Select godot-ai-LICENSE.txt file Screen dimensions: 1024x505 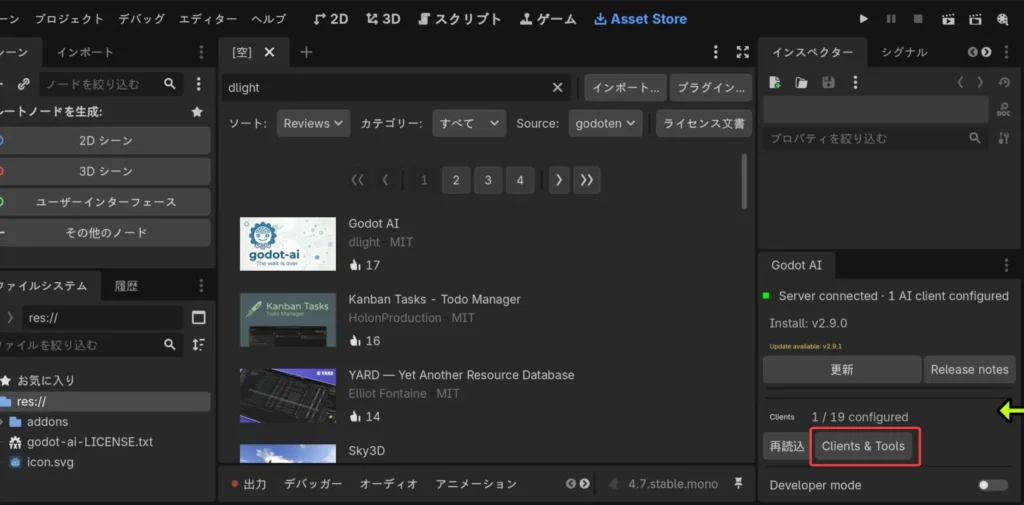point(89,442)
